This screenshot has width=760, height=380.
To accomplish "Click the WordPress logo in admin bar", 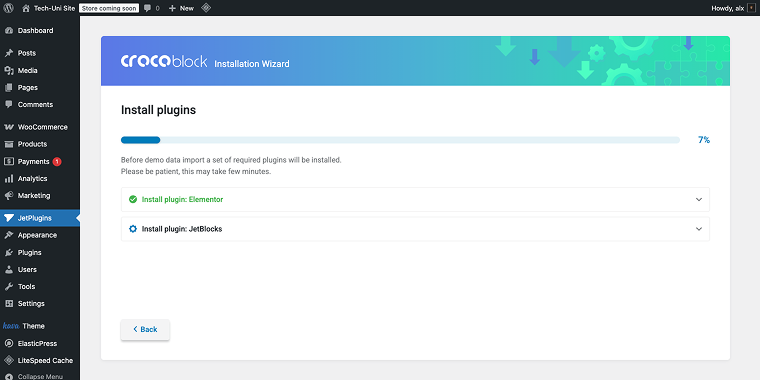I will pyautogui.click(x=9, y=8).
